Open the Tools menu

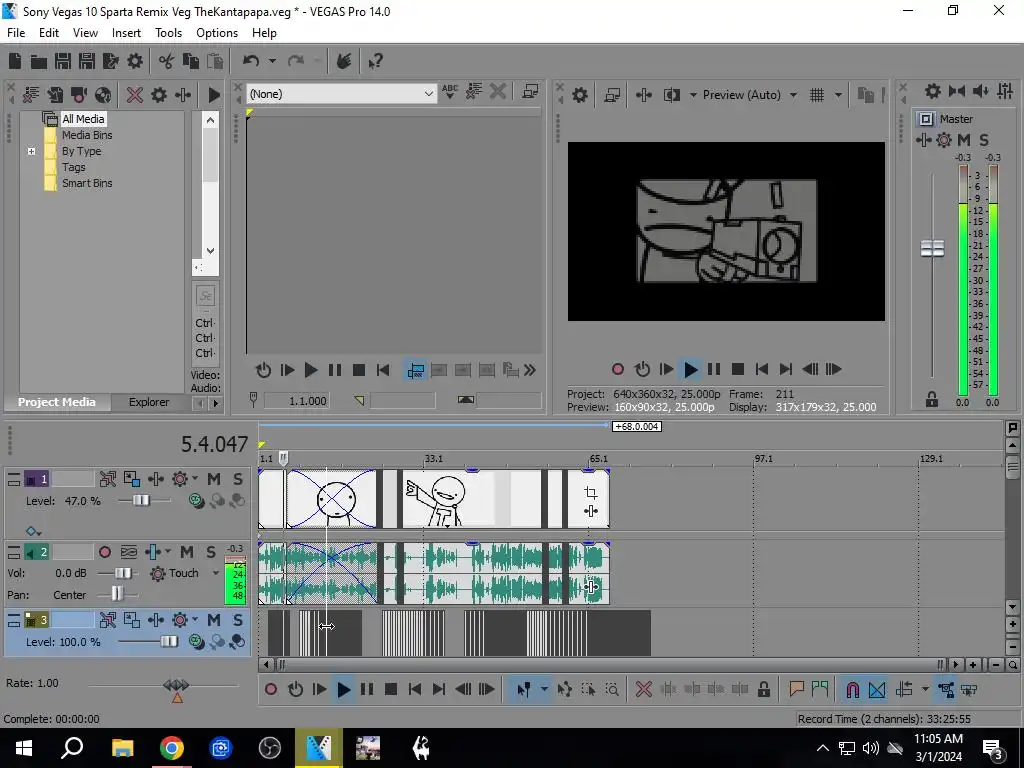[168, 33]
